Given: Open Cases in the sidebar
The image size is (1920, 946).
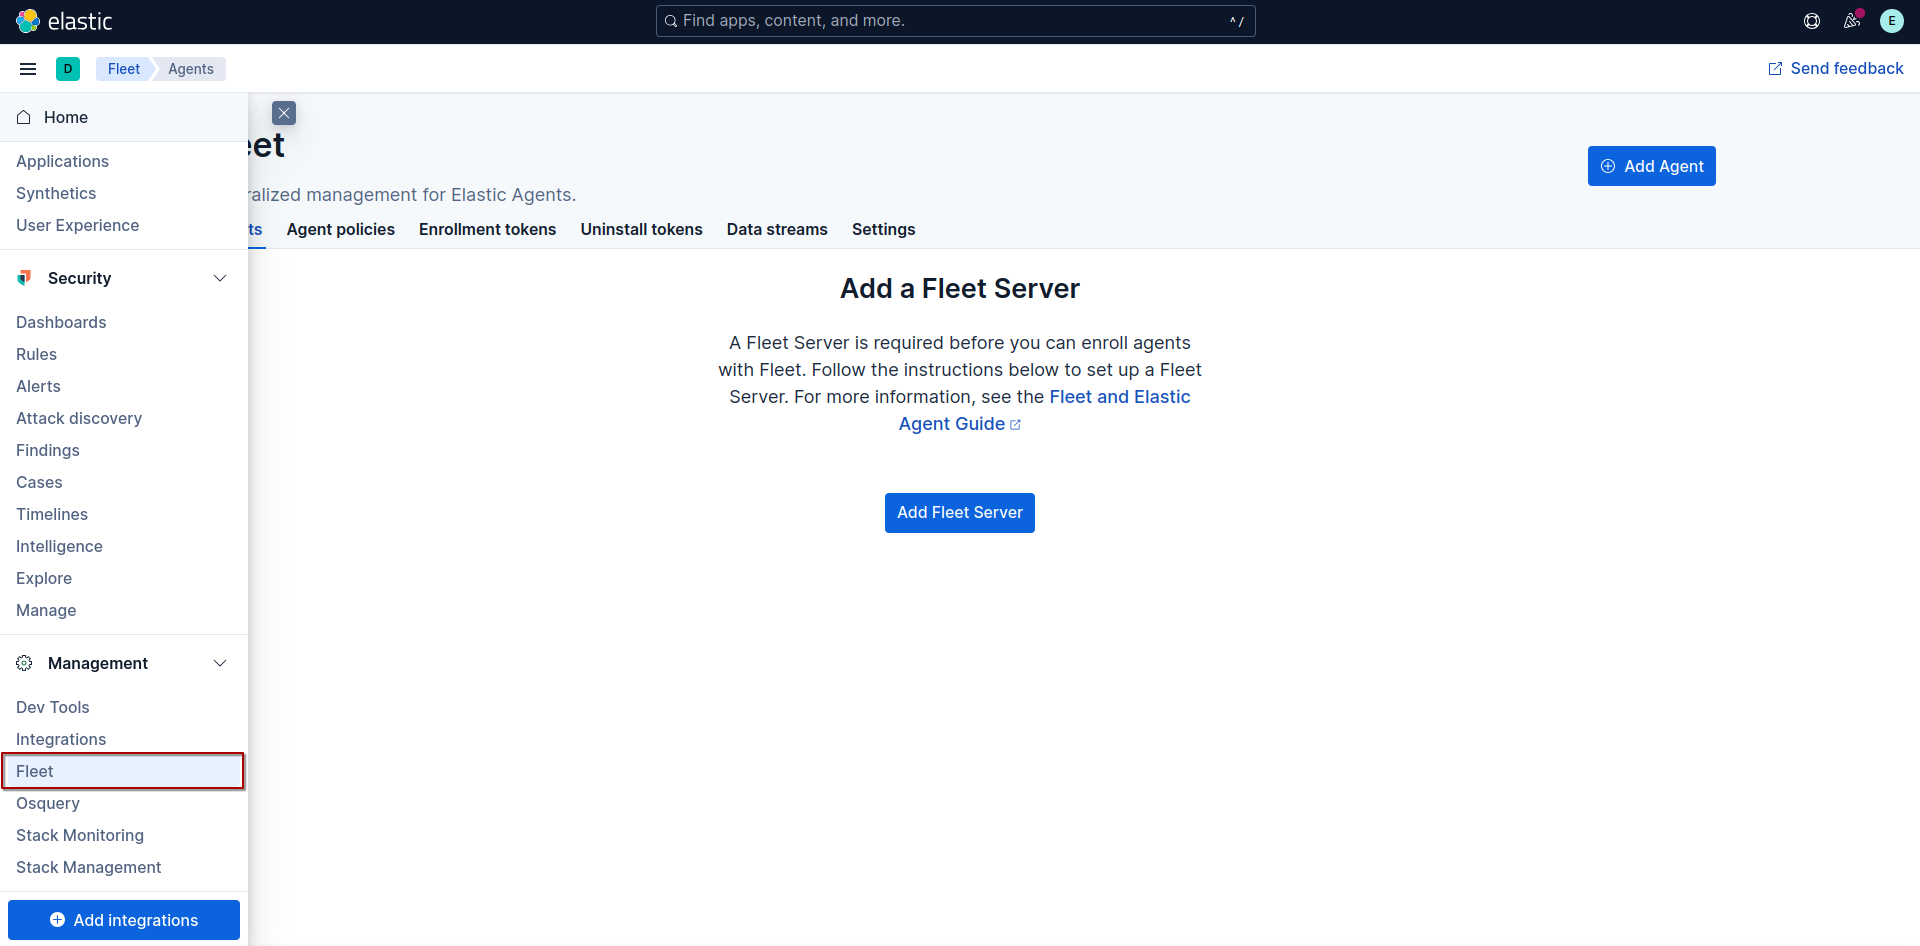Looking at the screenshot, I should pyautogui.click(x=39, y=482).
